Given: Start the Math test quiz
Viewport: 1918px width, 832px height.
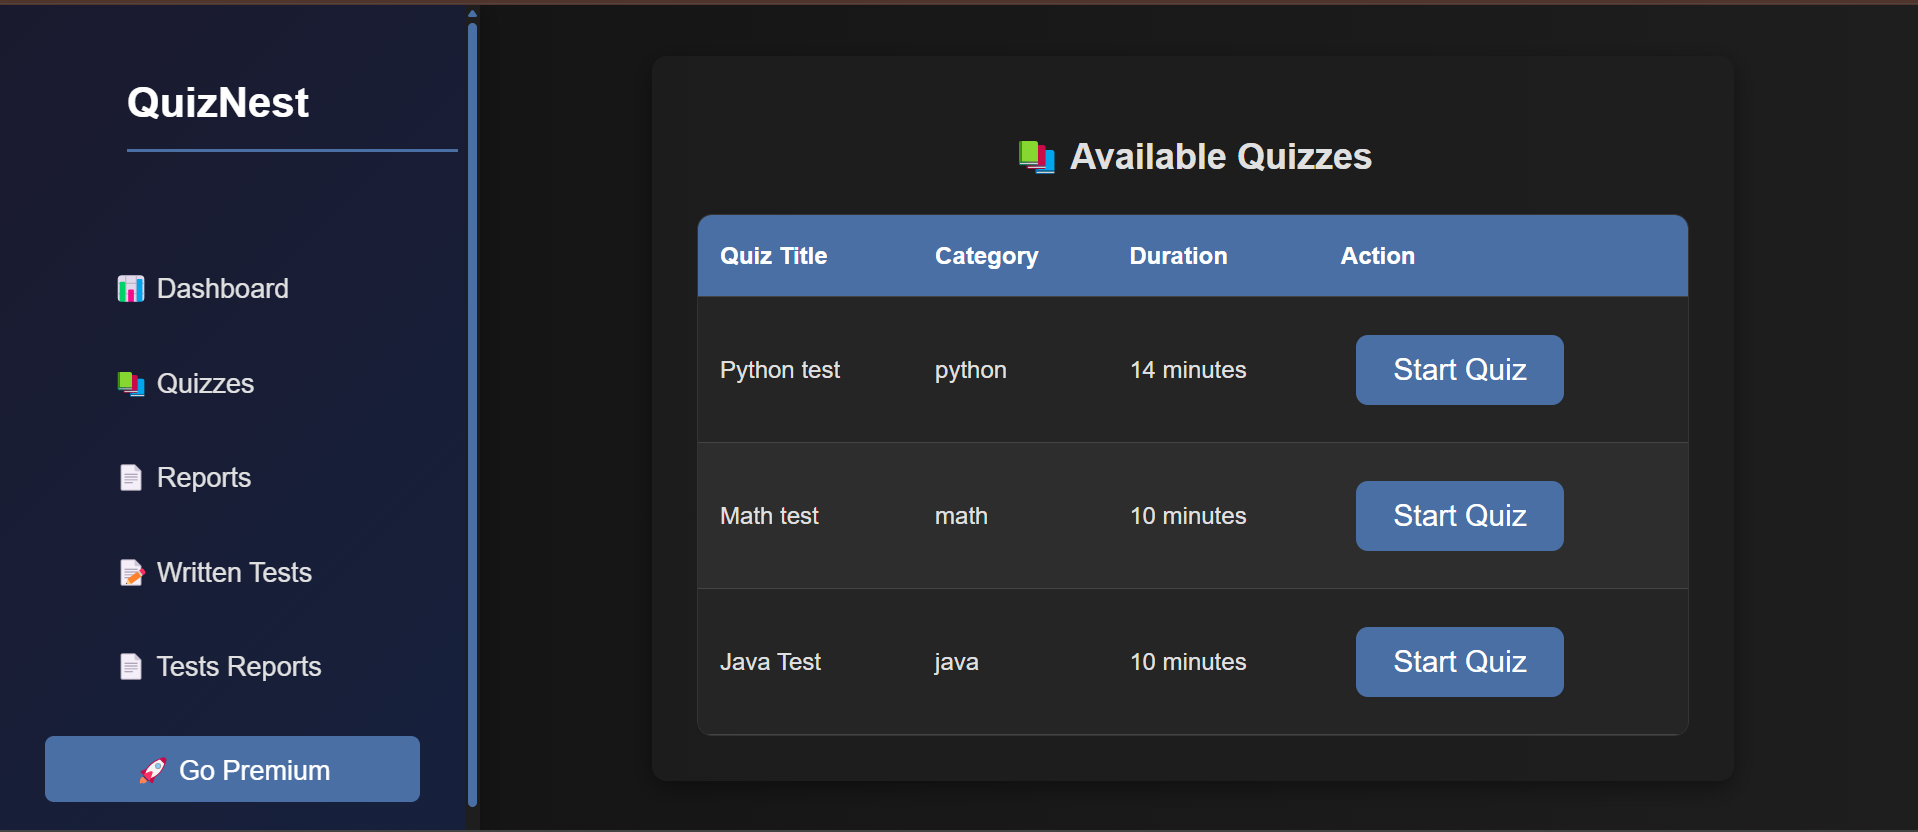Looking at the screenshot, I should point(1459,516).
